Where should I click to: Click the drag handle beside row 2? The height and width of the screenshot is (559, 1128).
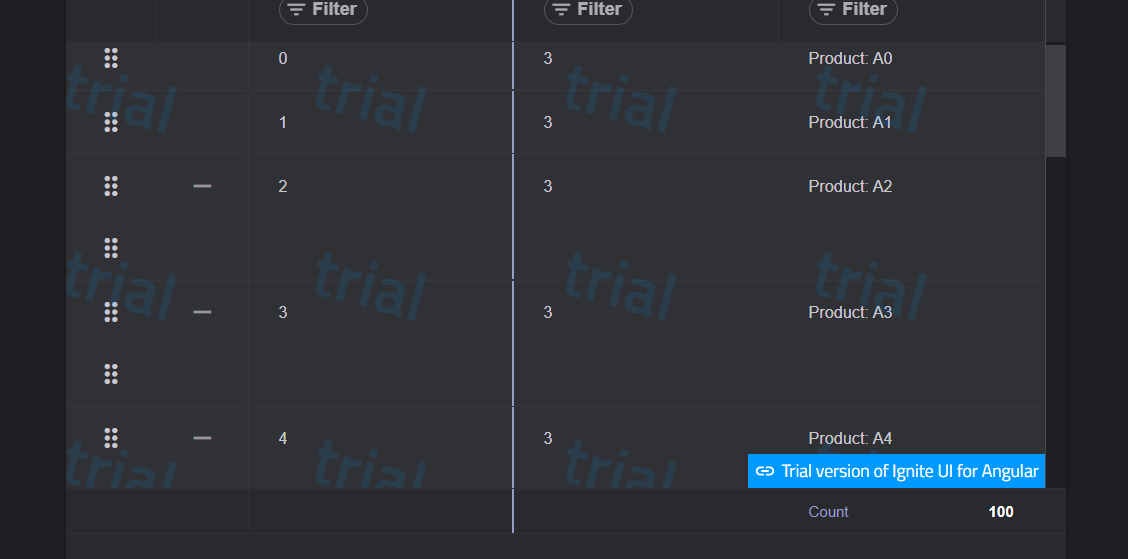tap(111, 186)
